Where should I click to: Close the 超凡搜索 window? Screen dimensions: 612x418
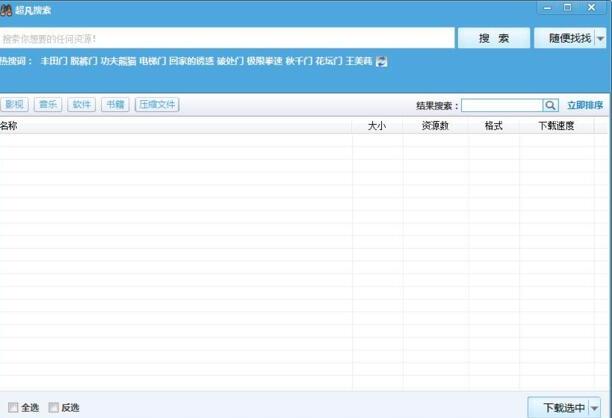pos(592,8)
